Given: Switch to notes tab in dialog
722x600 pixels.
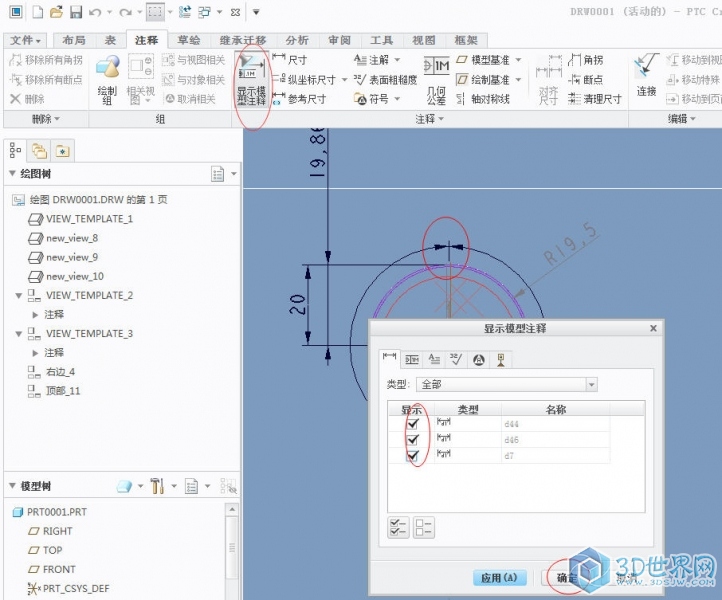Looking at the screenshot, I should 434,359.
